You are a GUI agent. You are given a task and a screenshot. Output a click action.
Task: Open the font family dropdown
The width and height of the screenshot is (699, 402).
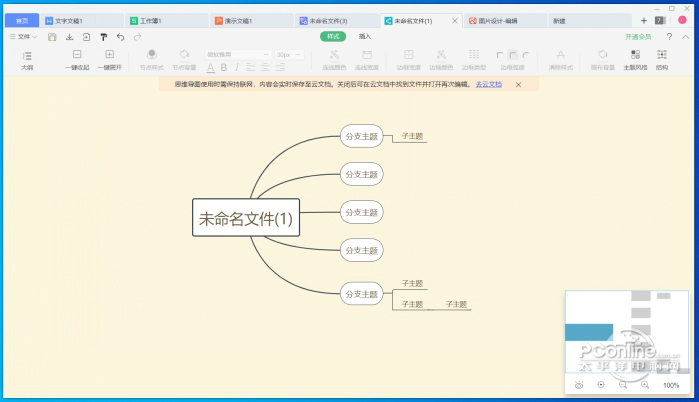coord(238,54)
